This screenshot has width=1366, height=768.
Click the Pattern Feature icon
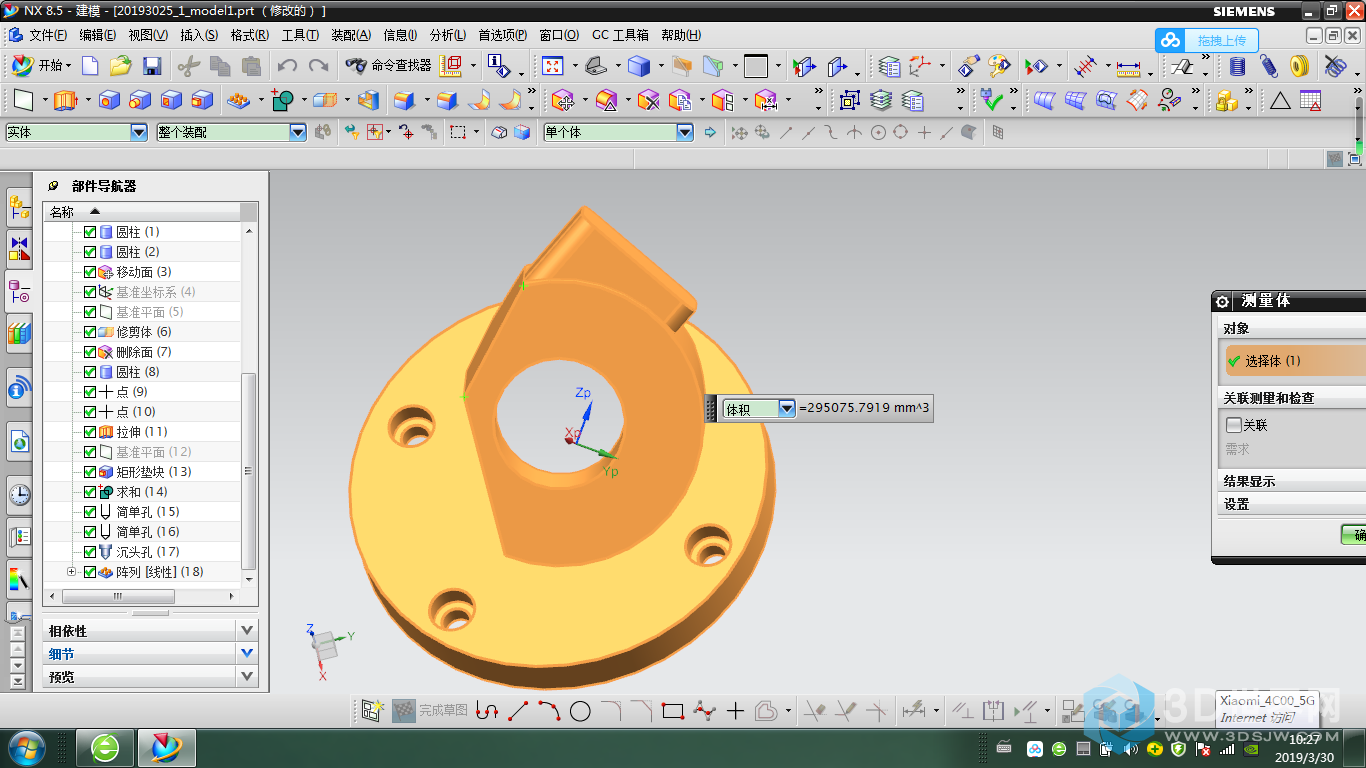pyautogui.click(x=238, y=100)
